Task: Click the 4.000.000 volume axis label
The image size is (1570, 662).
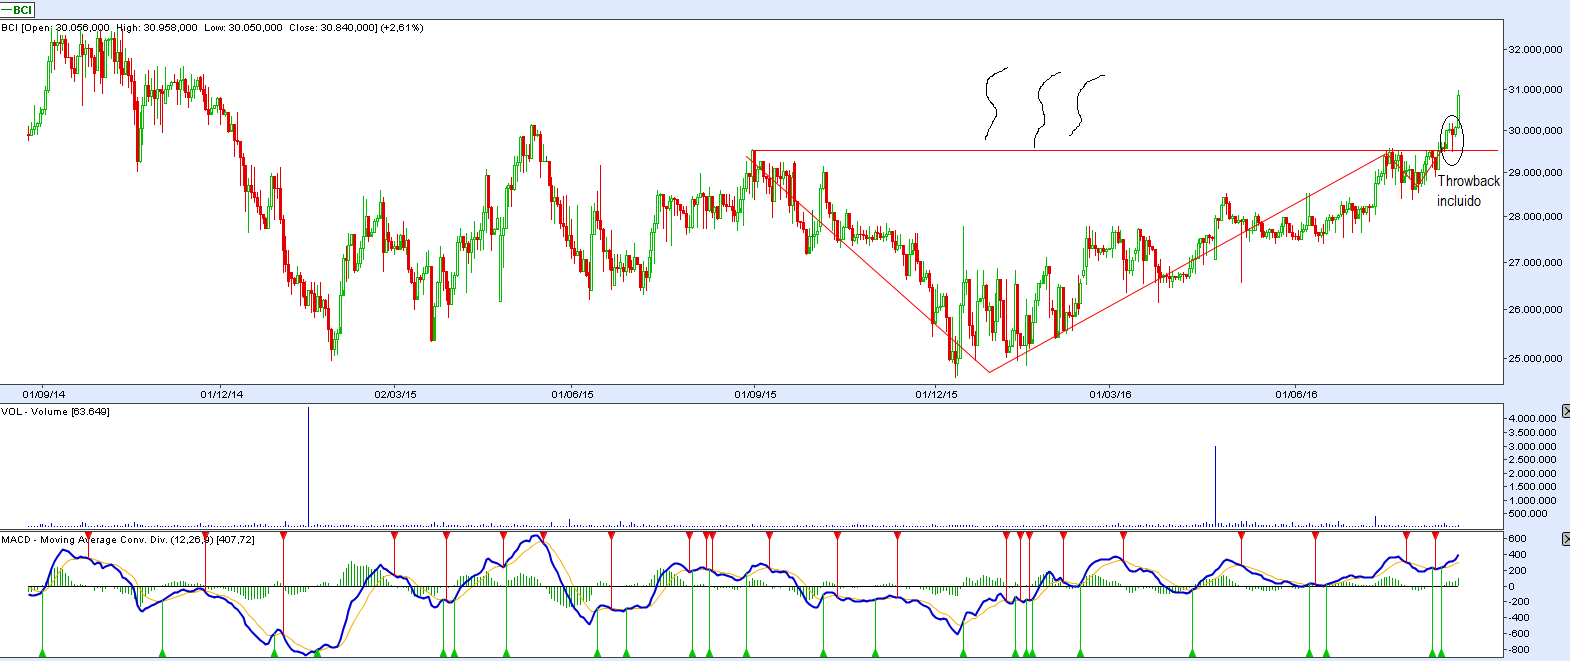Action: (1531, 418)
